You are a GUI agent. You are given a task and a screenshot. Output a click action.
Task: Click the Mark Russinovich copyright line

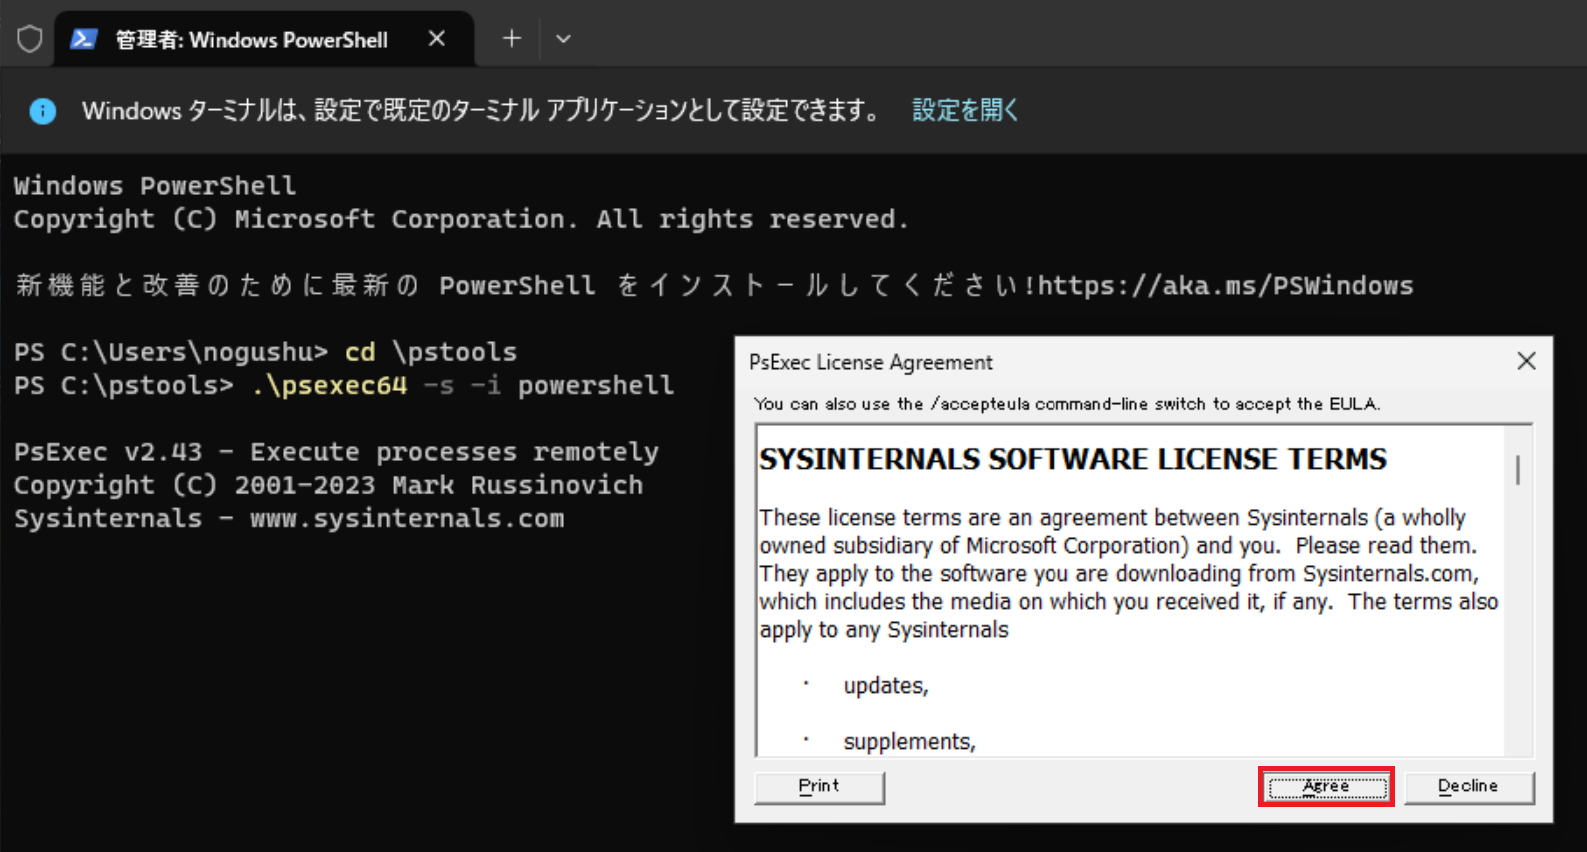(329, 486)
